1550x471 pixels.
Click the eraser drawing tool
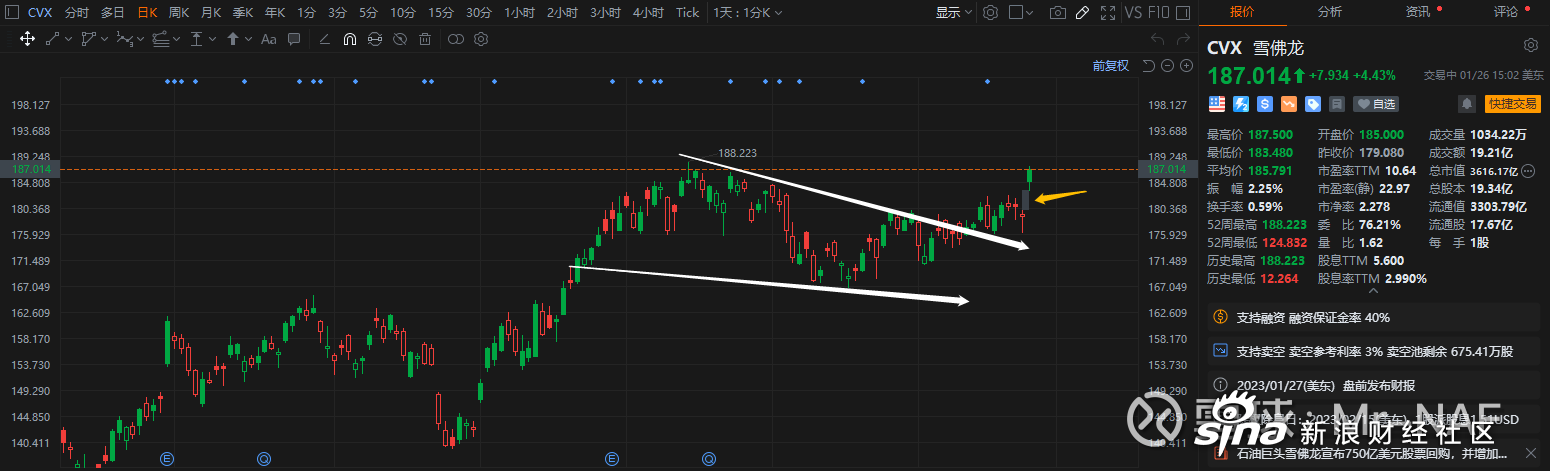[x=324, y=39]
